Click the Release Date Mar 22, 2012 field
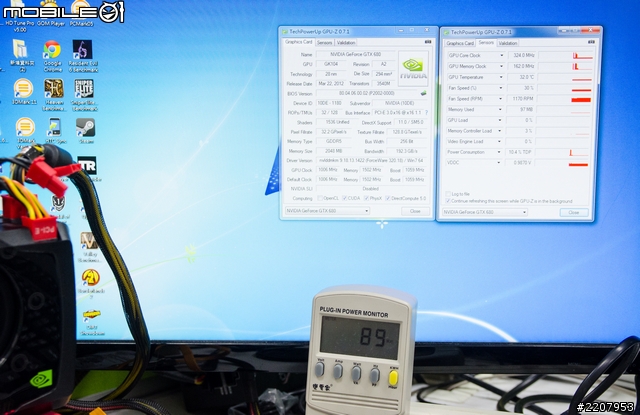This screenshot has height=415, width=640. tap(331, 84)
